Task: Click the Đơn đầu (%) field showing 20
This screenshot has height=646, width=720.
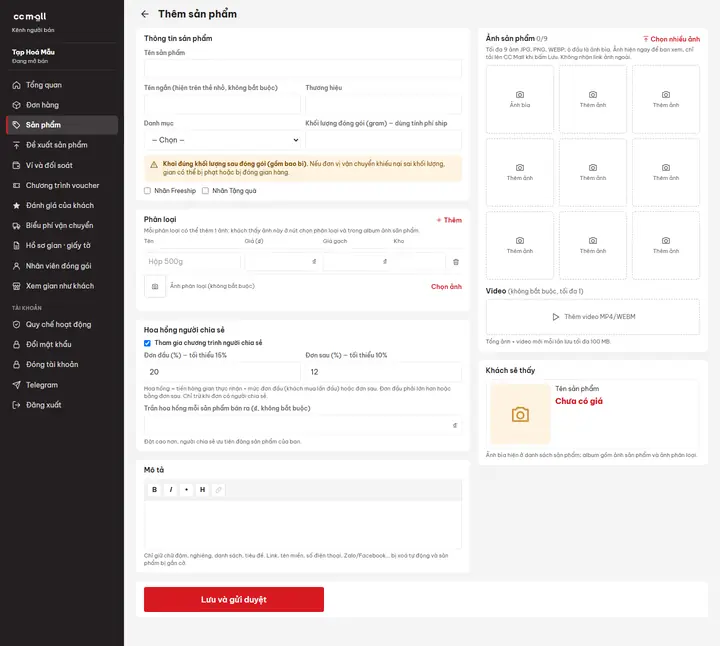Action: click(222, 372)
